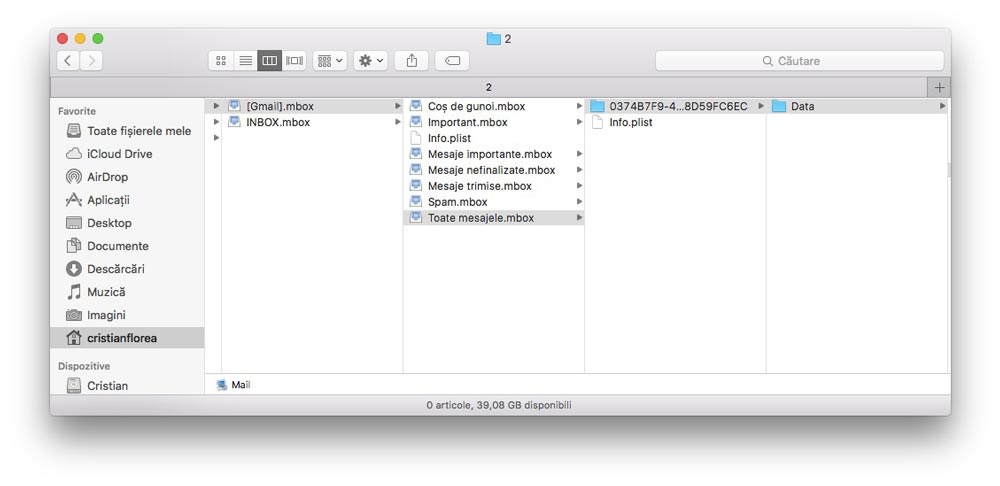Select the 0374B7F9-4...8D59FC6EC folder
This screenshot has height=486, width=1000.
point(675,107)
